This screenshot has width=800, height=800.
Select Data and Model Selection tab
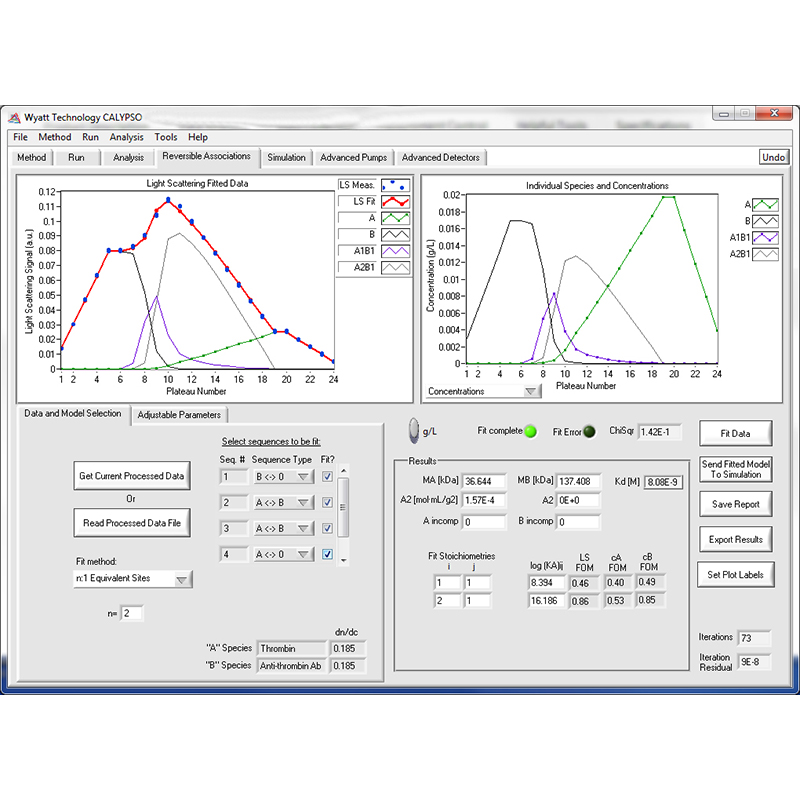point(73,413)
